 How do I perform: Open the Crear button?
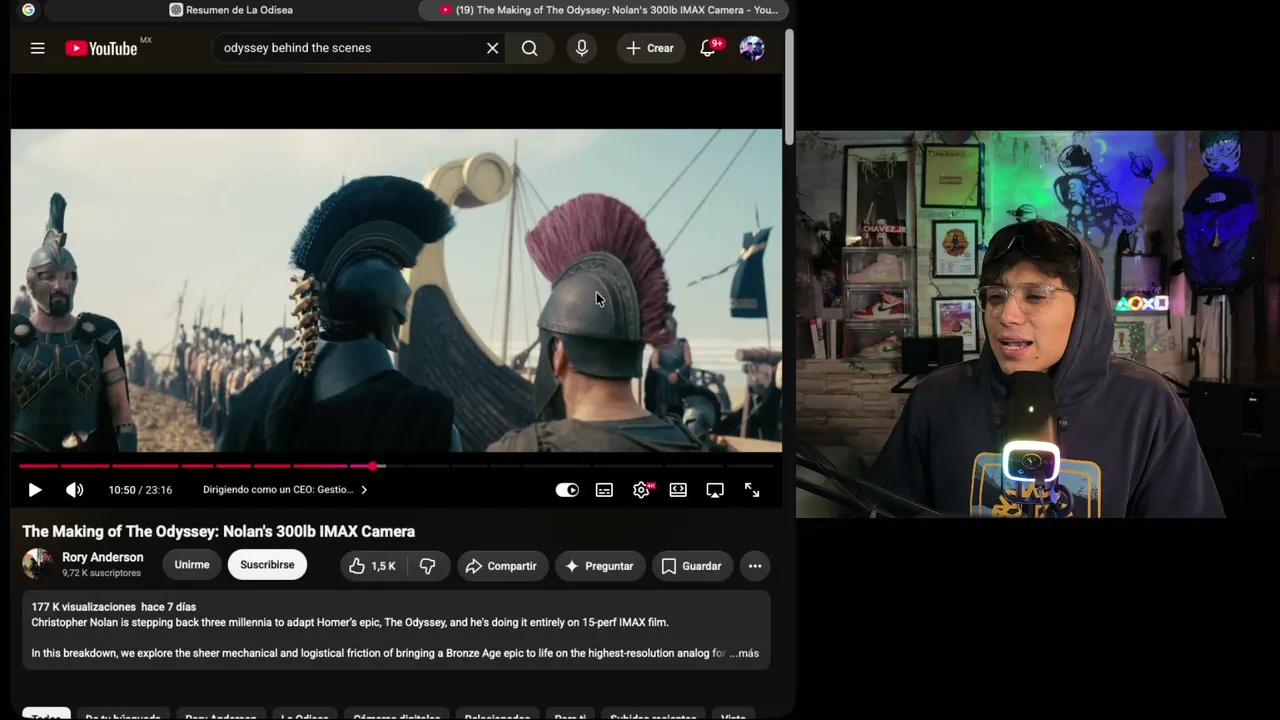650,48
